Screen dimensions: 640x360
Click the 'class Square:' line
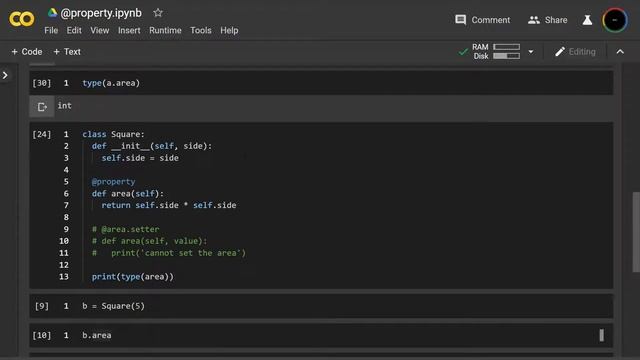(113, 134)
